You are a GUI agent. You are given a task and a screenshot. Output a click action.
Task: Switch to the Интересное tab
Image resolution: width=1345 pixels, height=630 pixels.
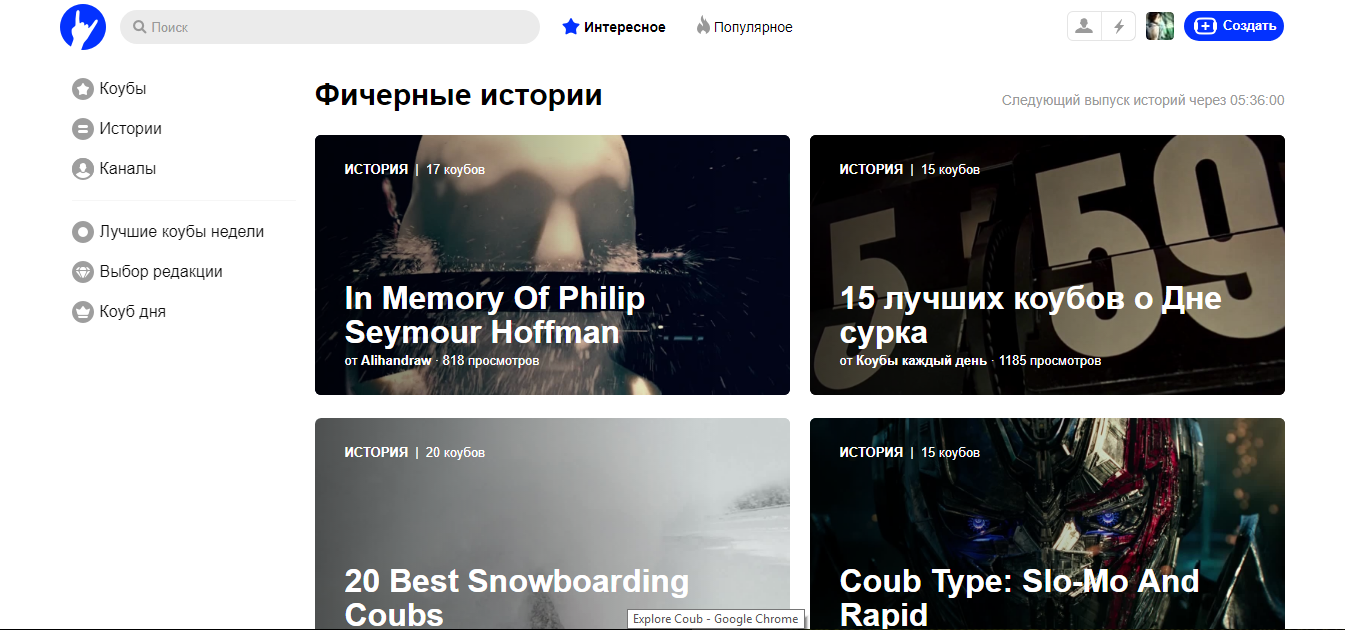(614, 27)
